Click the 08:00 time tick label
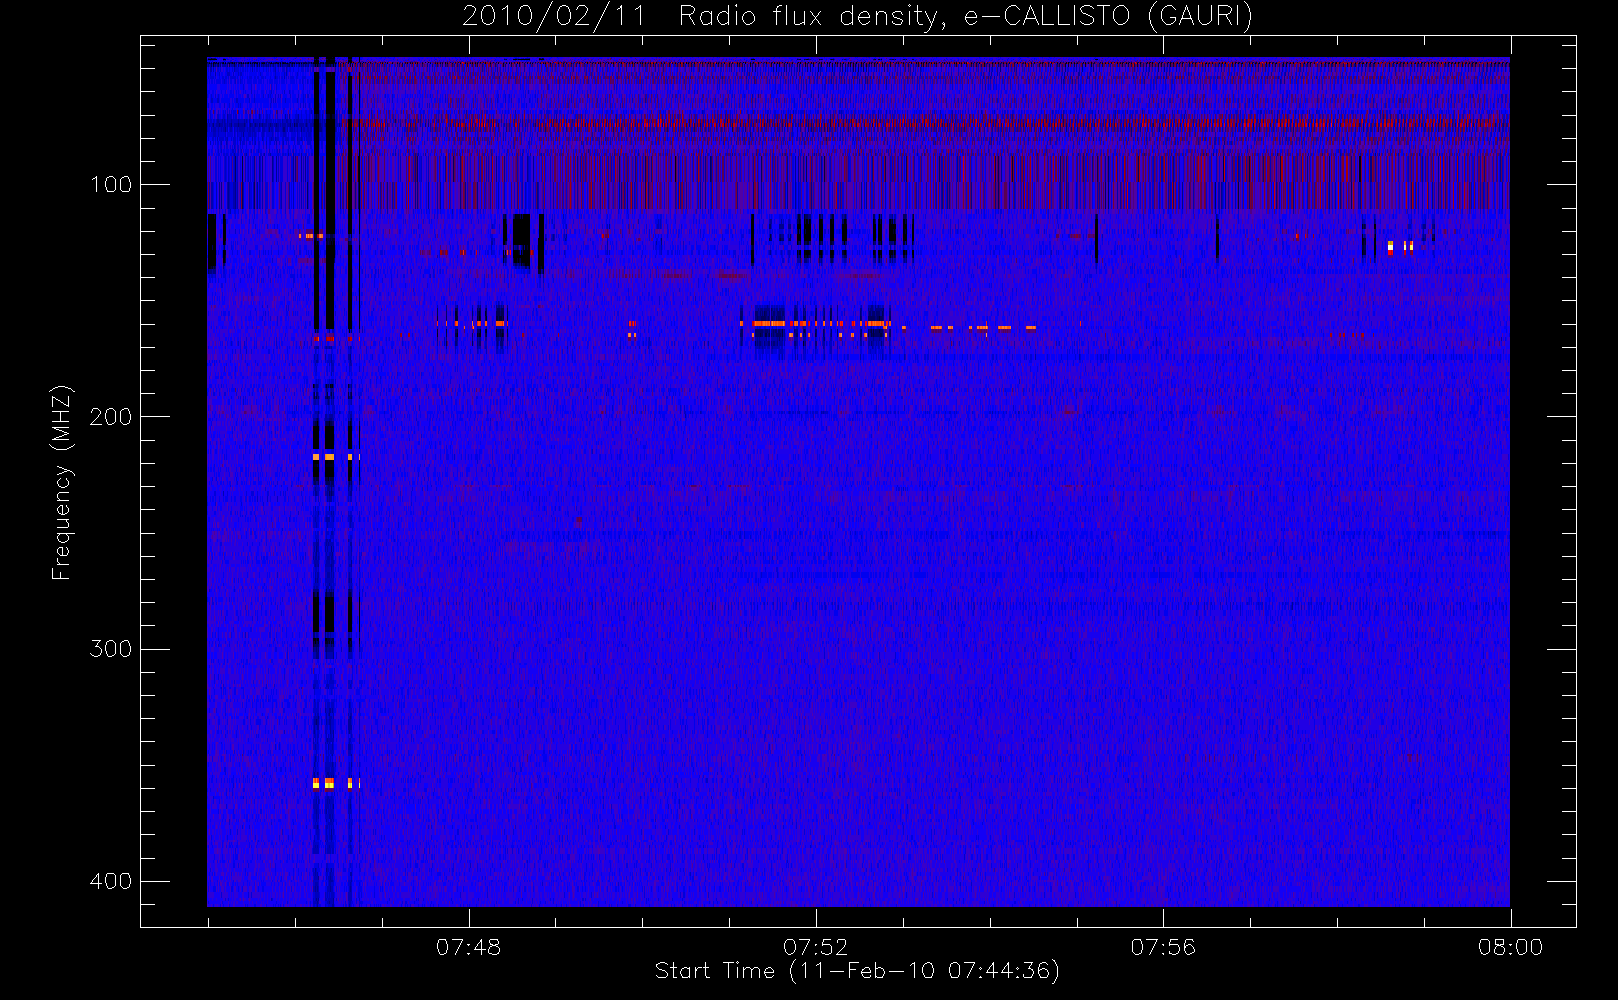 pyautogui.click(x=1510, y=947)
